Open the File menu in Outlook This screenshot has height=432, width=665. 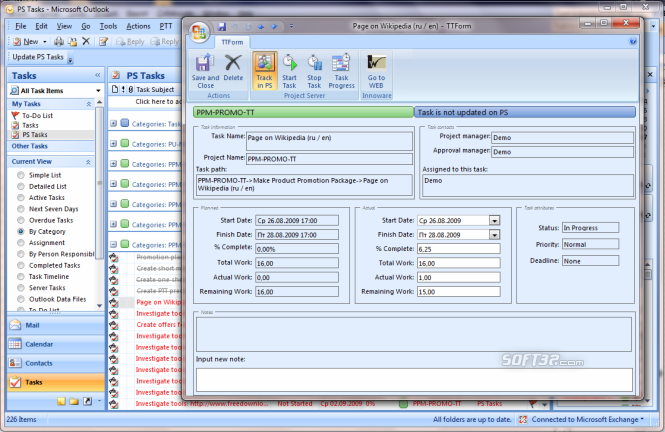click(20, 26)
